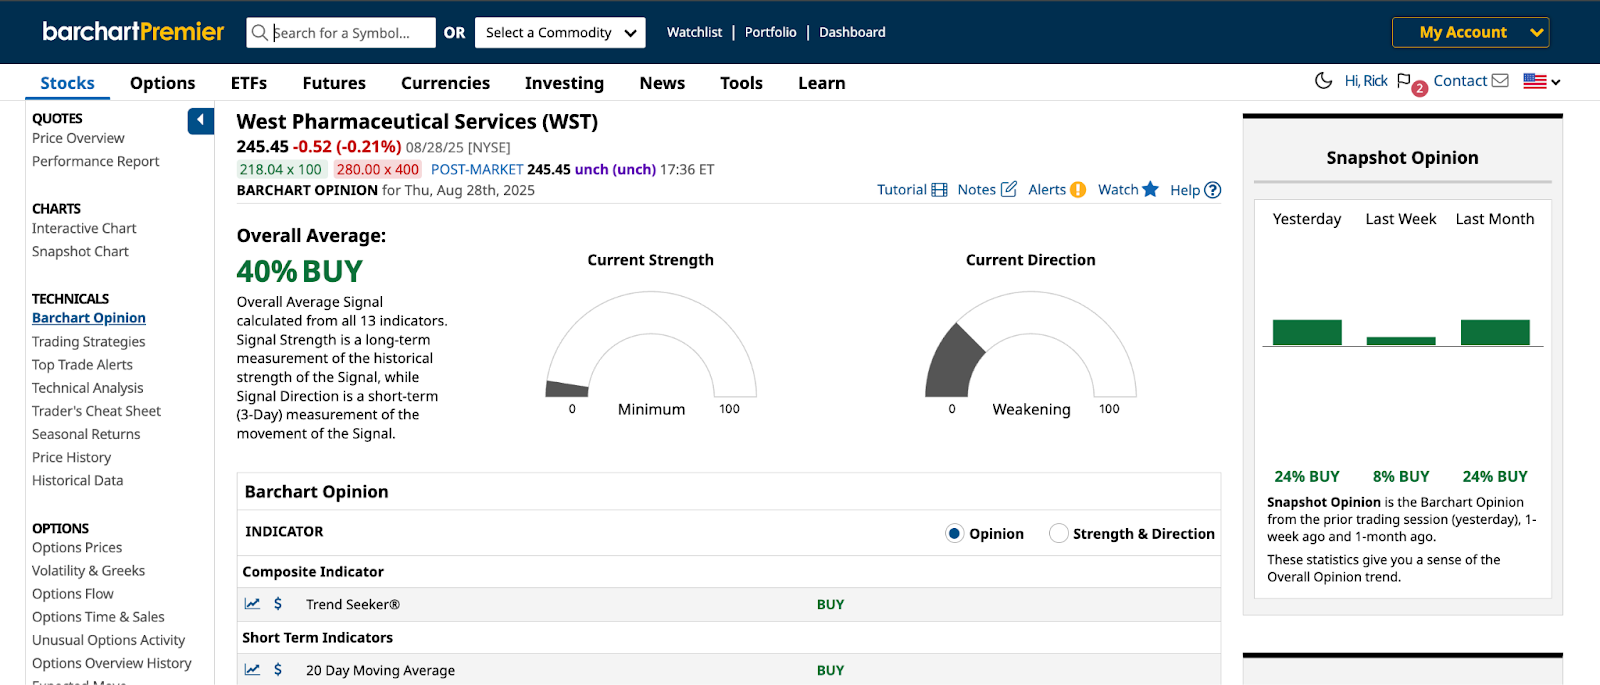Open the Currencies menu

click(445, 83)
